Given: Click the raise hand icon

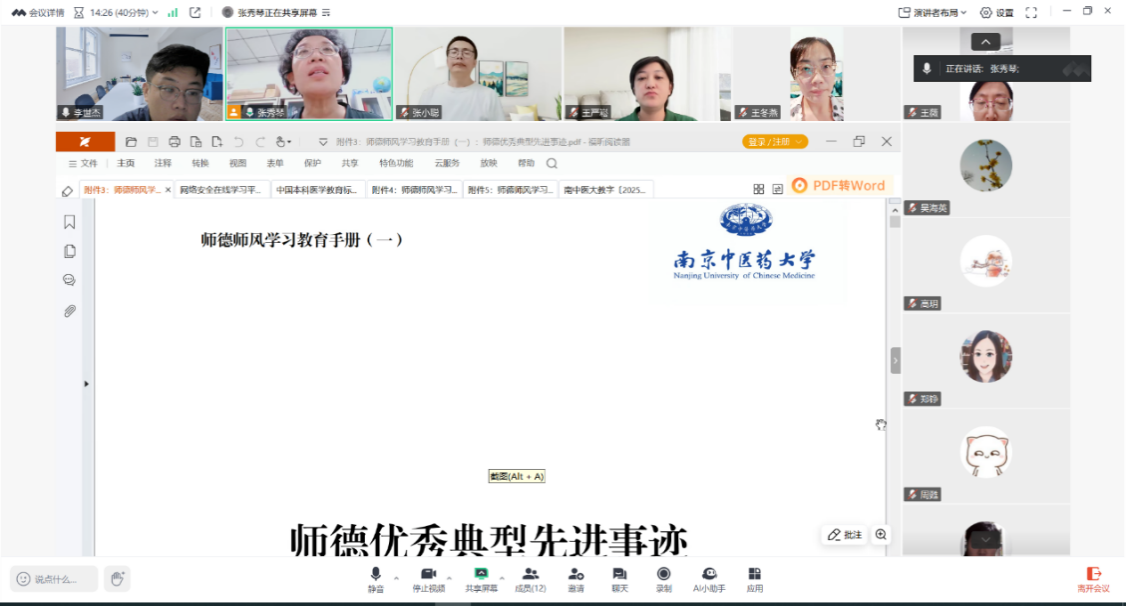Looking at the screenshot, I should (117, 578).
